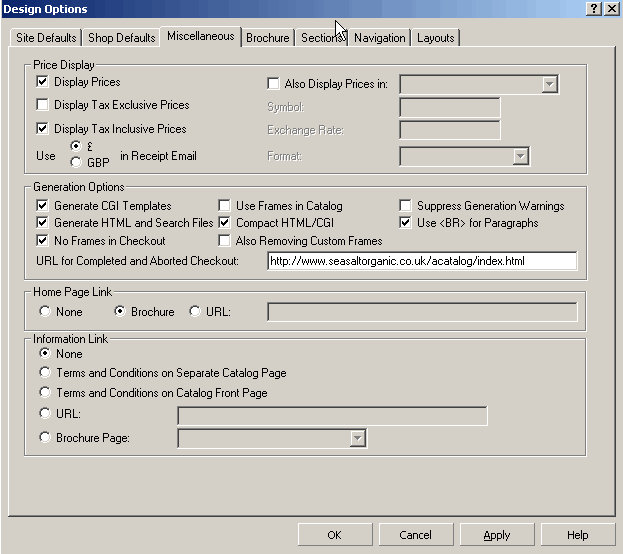Expand the Brochure Page dropdown
The height and width of the screenshot is (554, 623).
(x=357, y=438)
